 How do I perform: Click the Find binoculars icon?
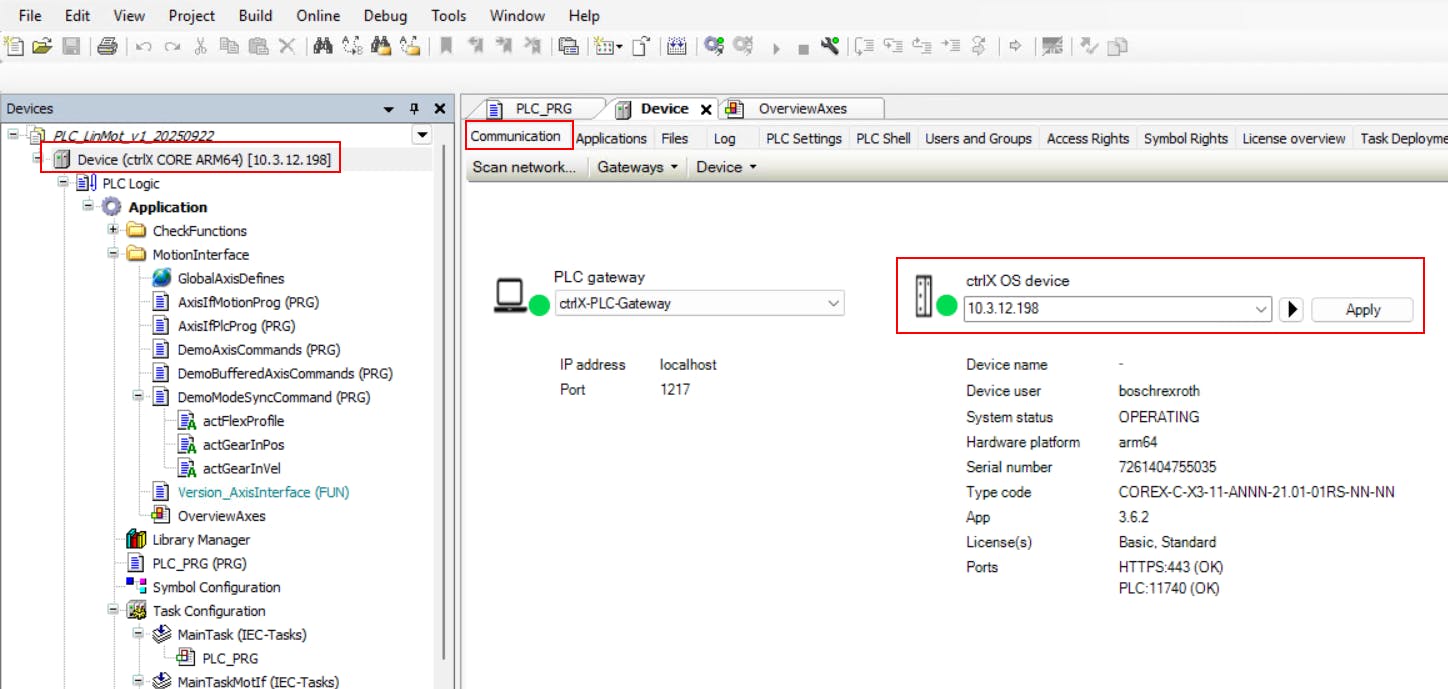(322, 46)
